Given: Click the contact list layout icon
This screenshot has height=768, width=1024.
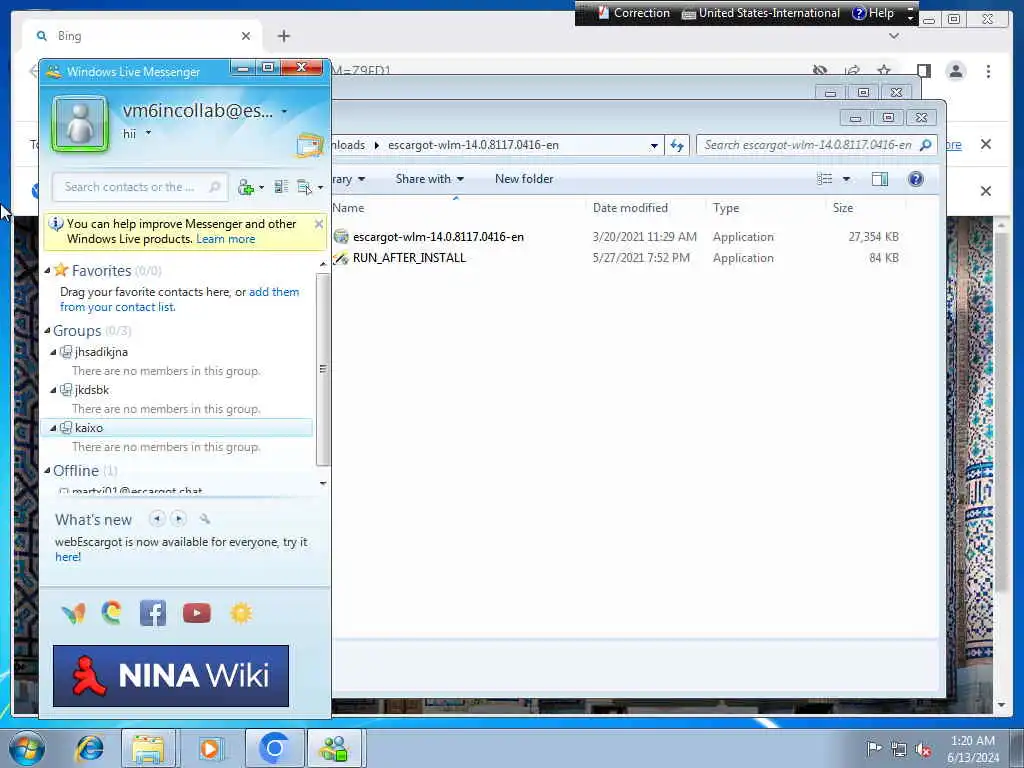Looking at the screenshot, I should pos(281,187).
